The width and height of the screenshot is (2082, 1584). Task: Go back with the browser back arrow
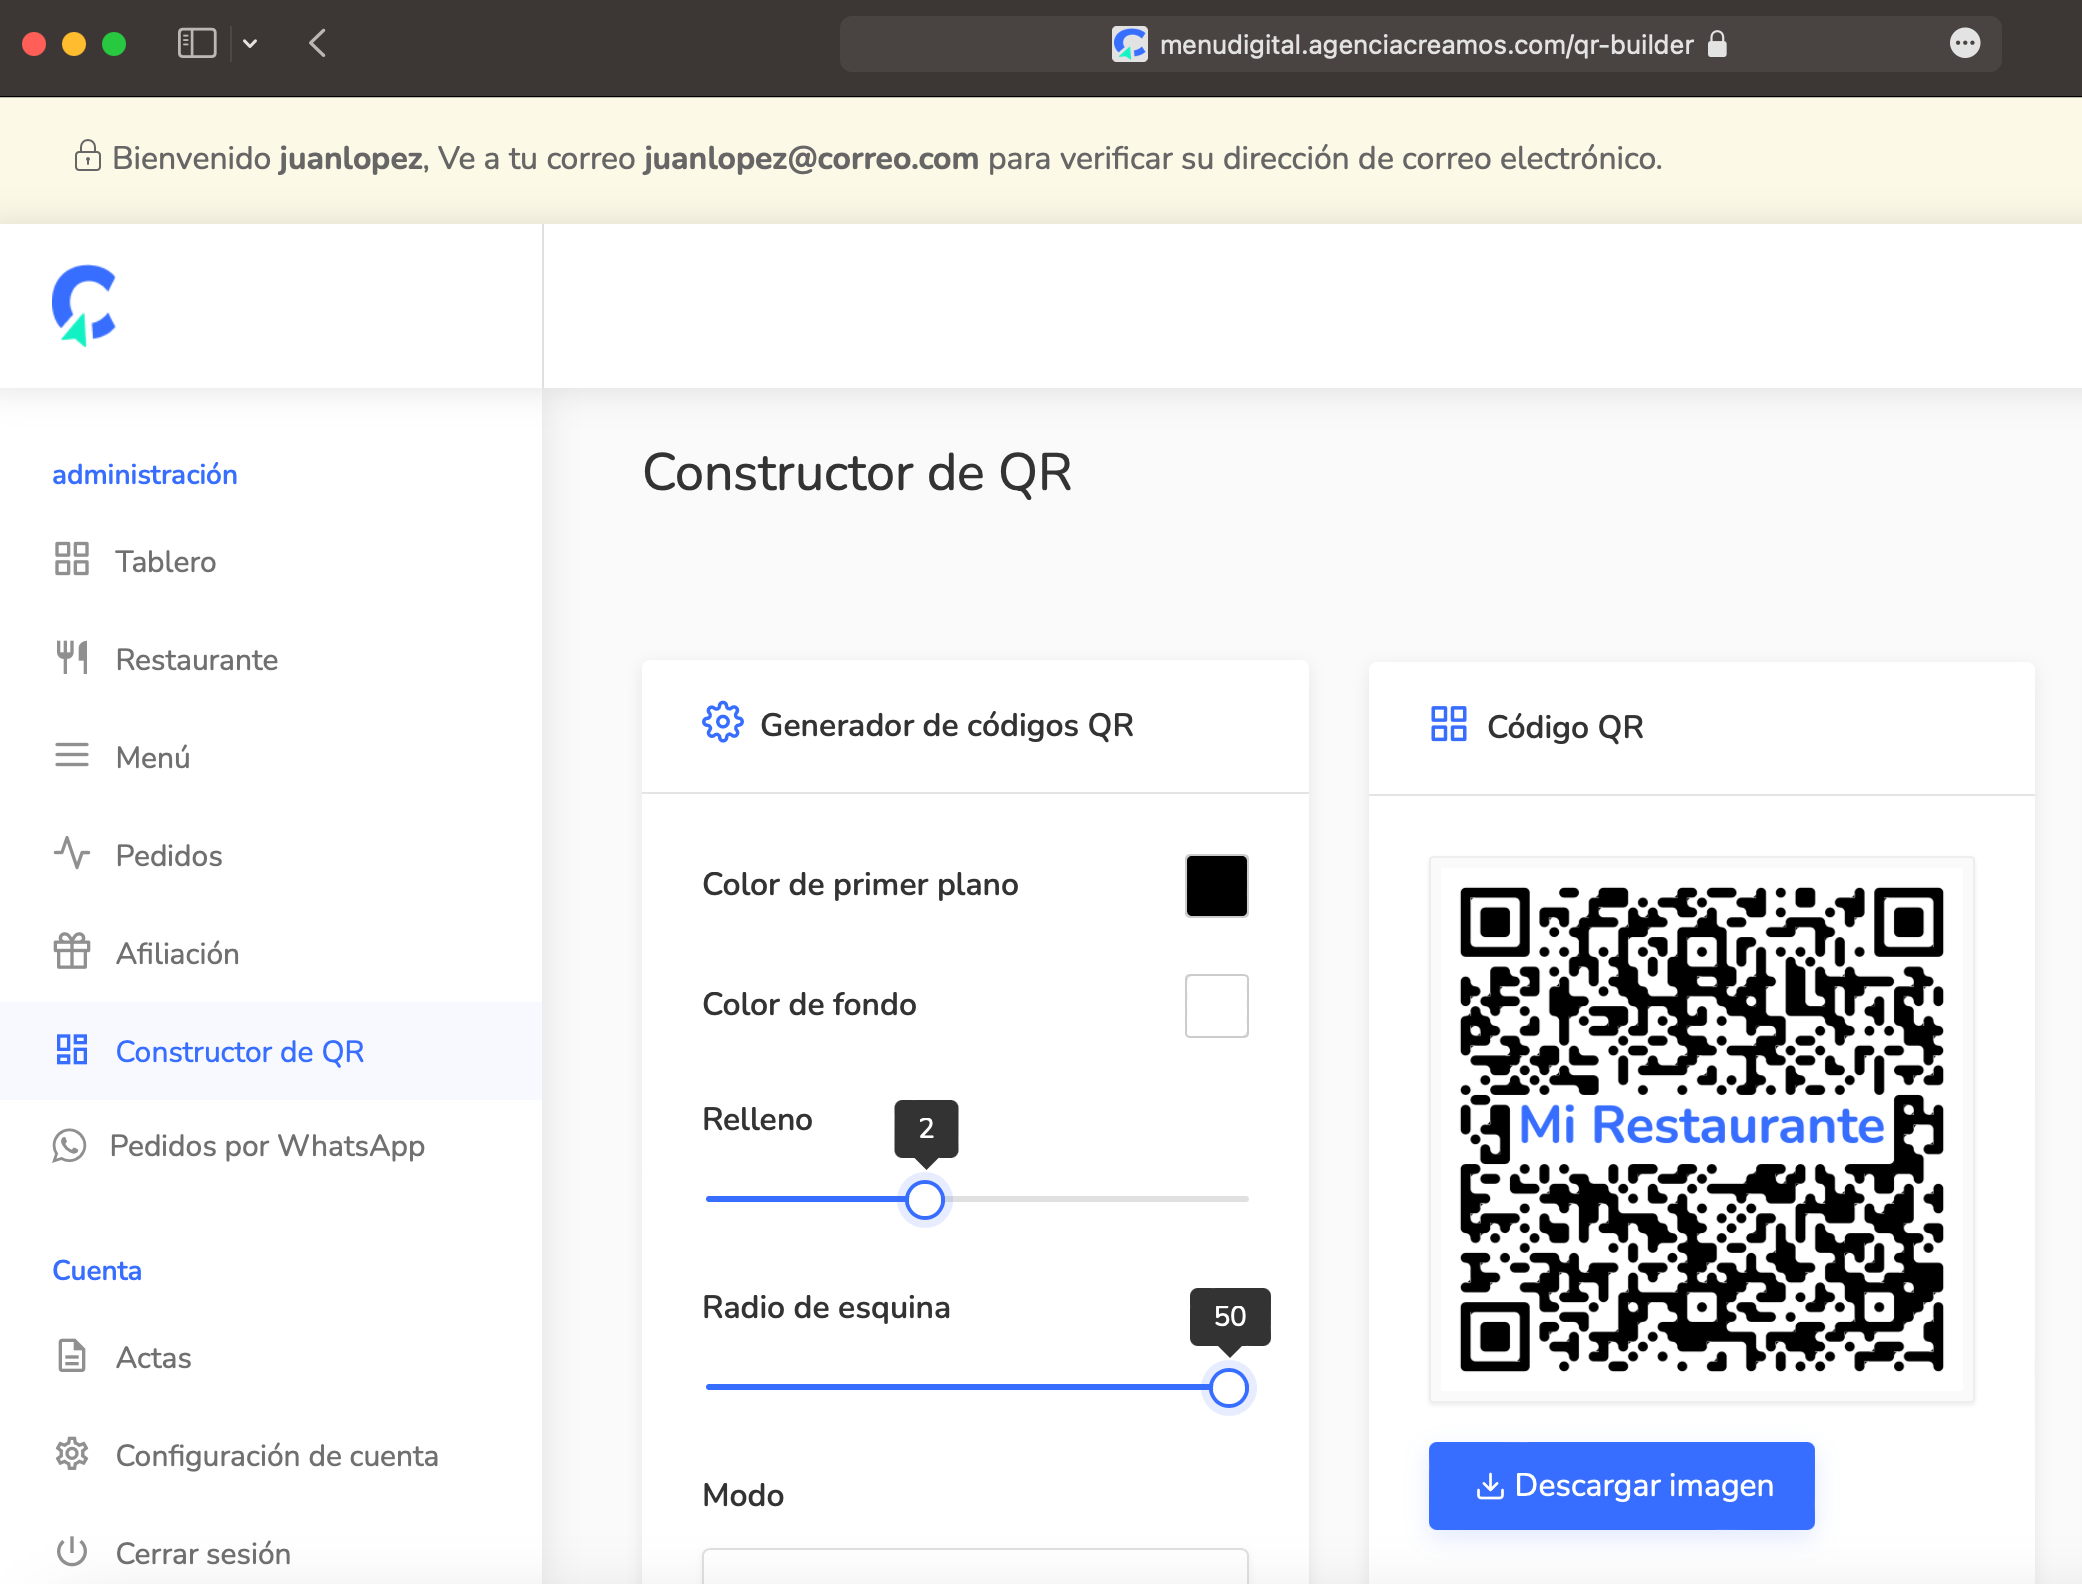tap(318, 43)
